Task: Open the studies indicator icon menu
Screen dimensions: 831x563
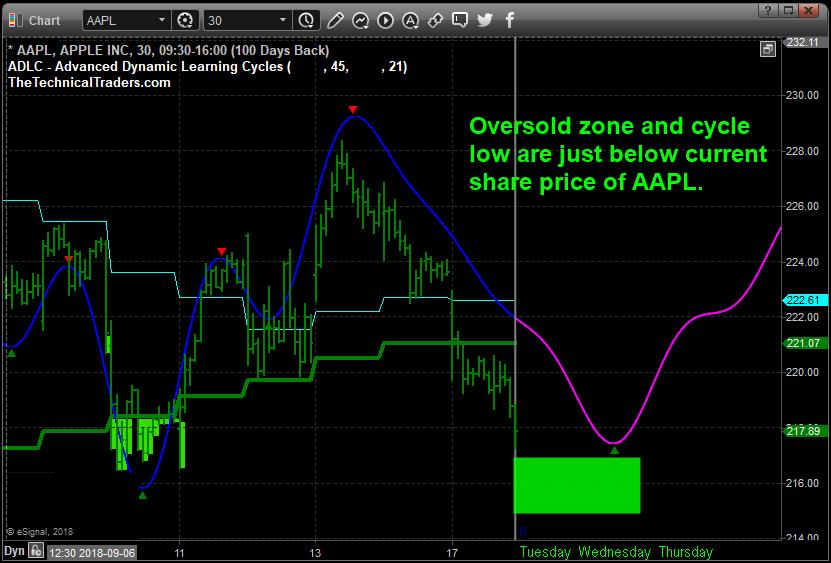Action: tap(360, 21)
